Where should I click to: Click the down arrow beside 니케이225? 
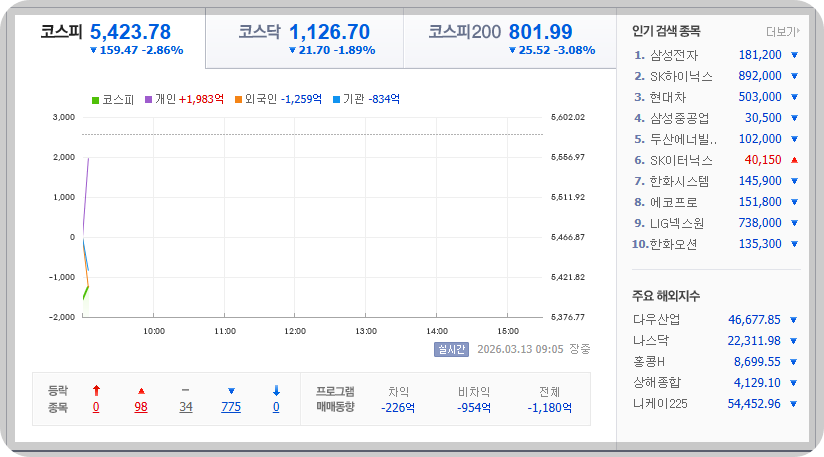click(x=794, y=404)
